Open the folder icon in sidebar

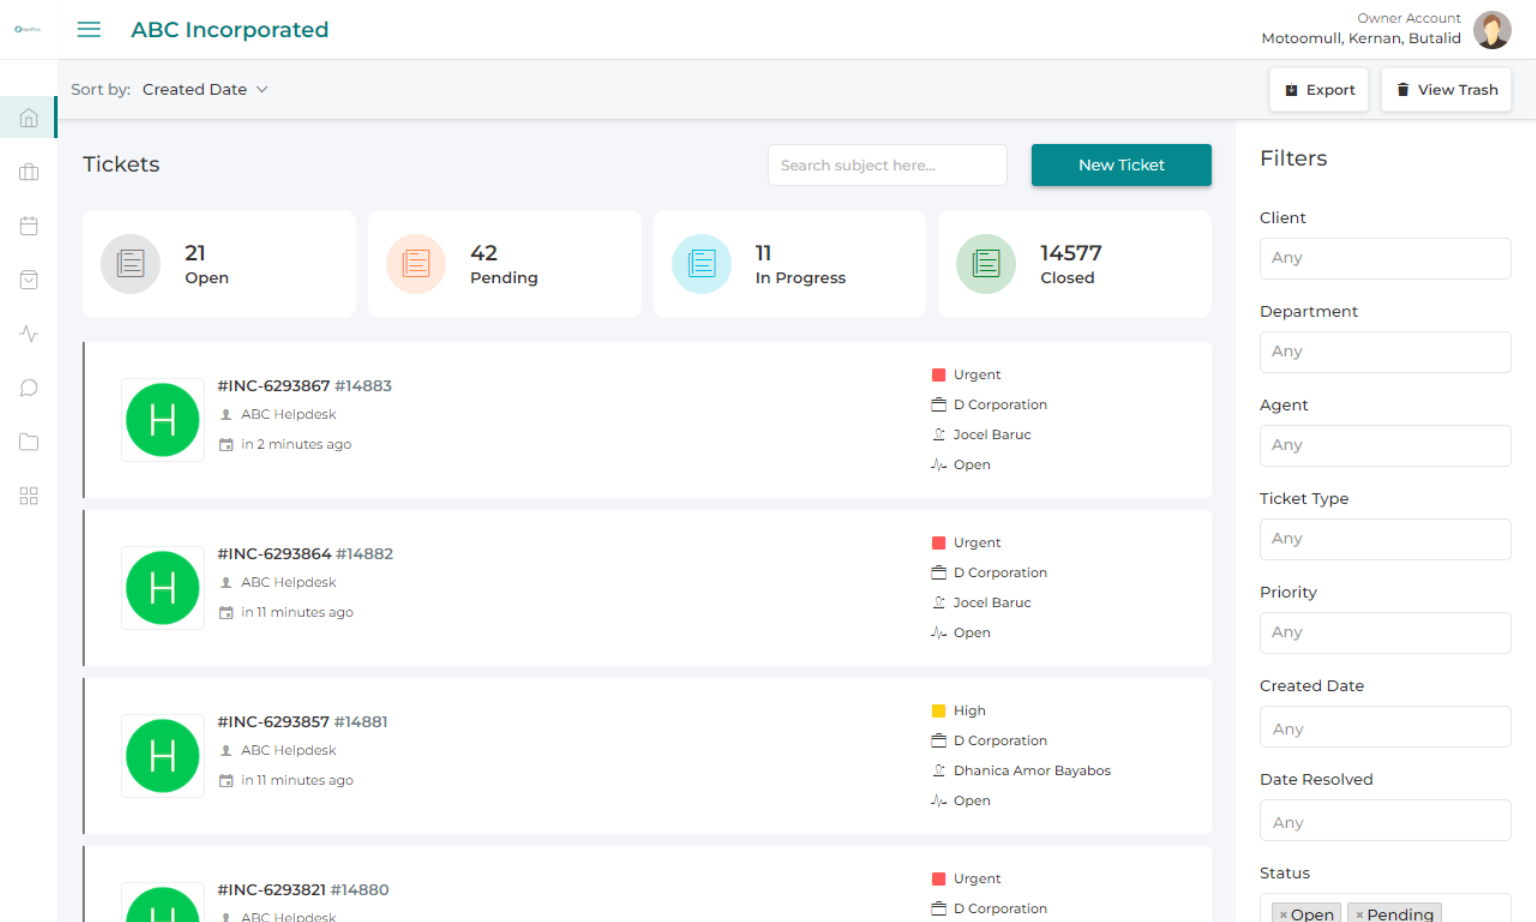point(29,442)
